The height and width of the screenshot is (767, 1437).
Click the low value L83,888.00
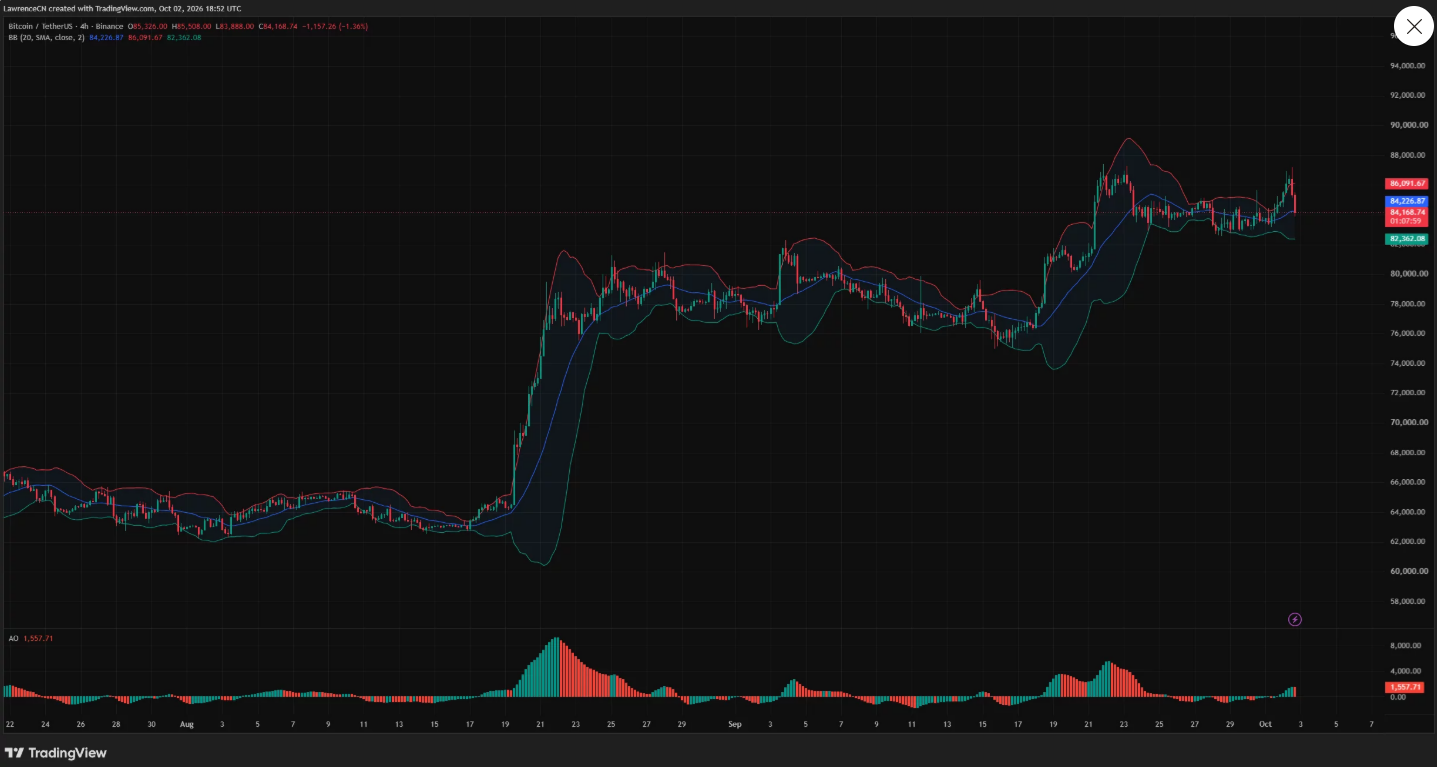click(235, 26)
